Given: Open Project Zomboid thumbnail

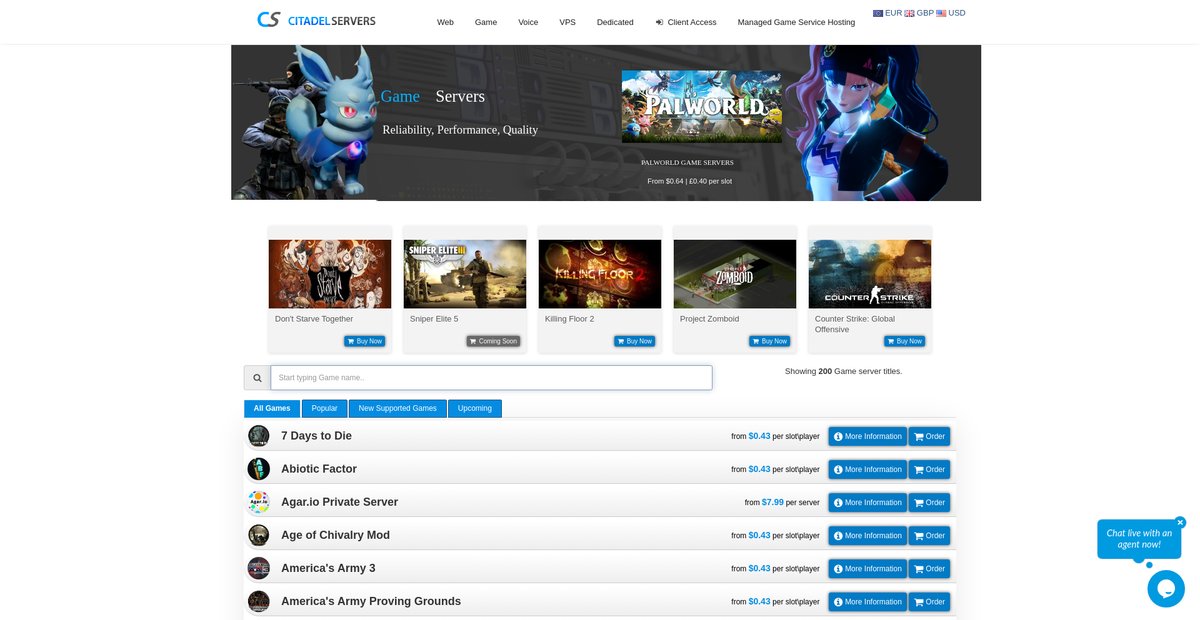Looking at the screenshot, I should tap(735, 274).
